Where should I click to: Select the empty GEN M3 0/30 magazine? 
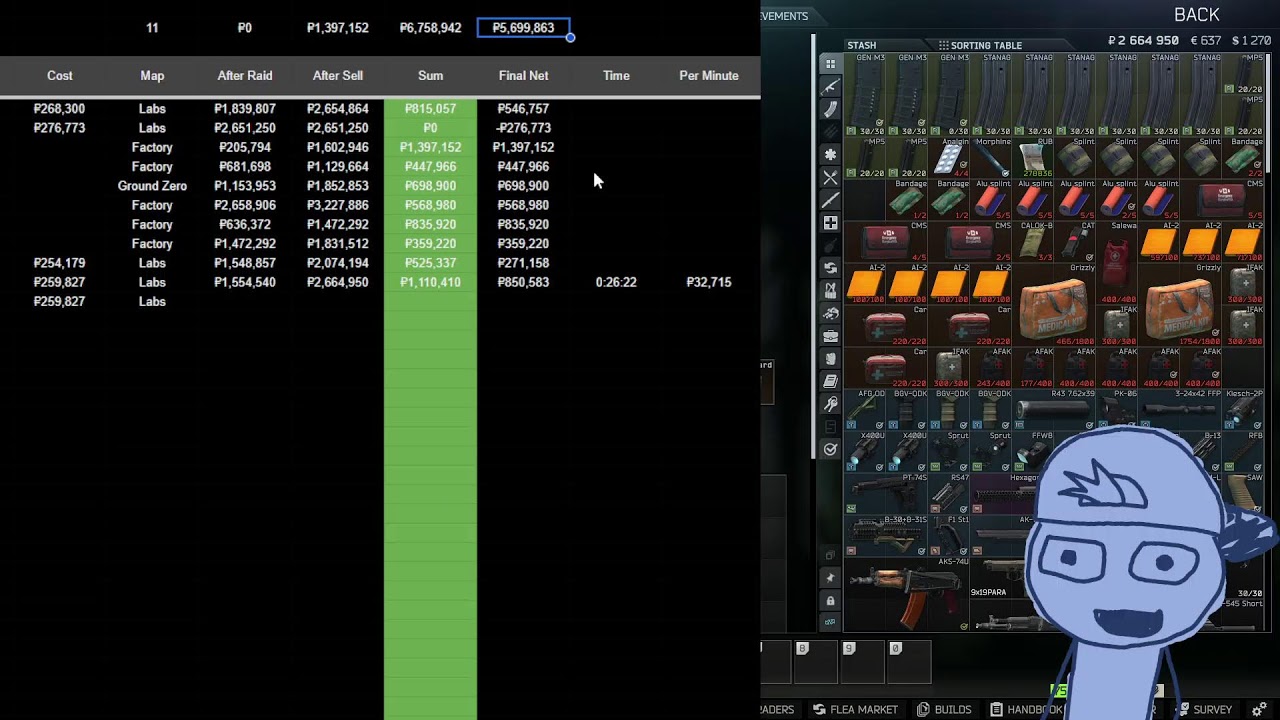pos(949,95)
